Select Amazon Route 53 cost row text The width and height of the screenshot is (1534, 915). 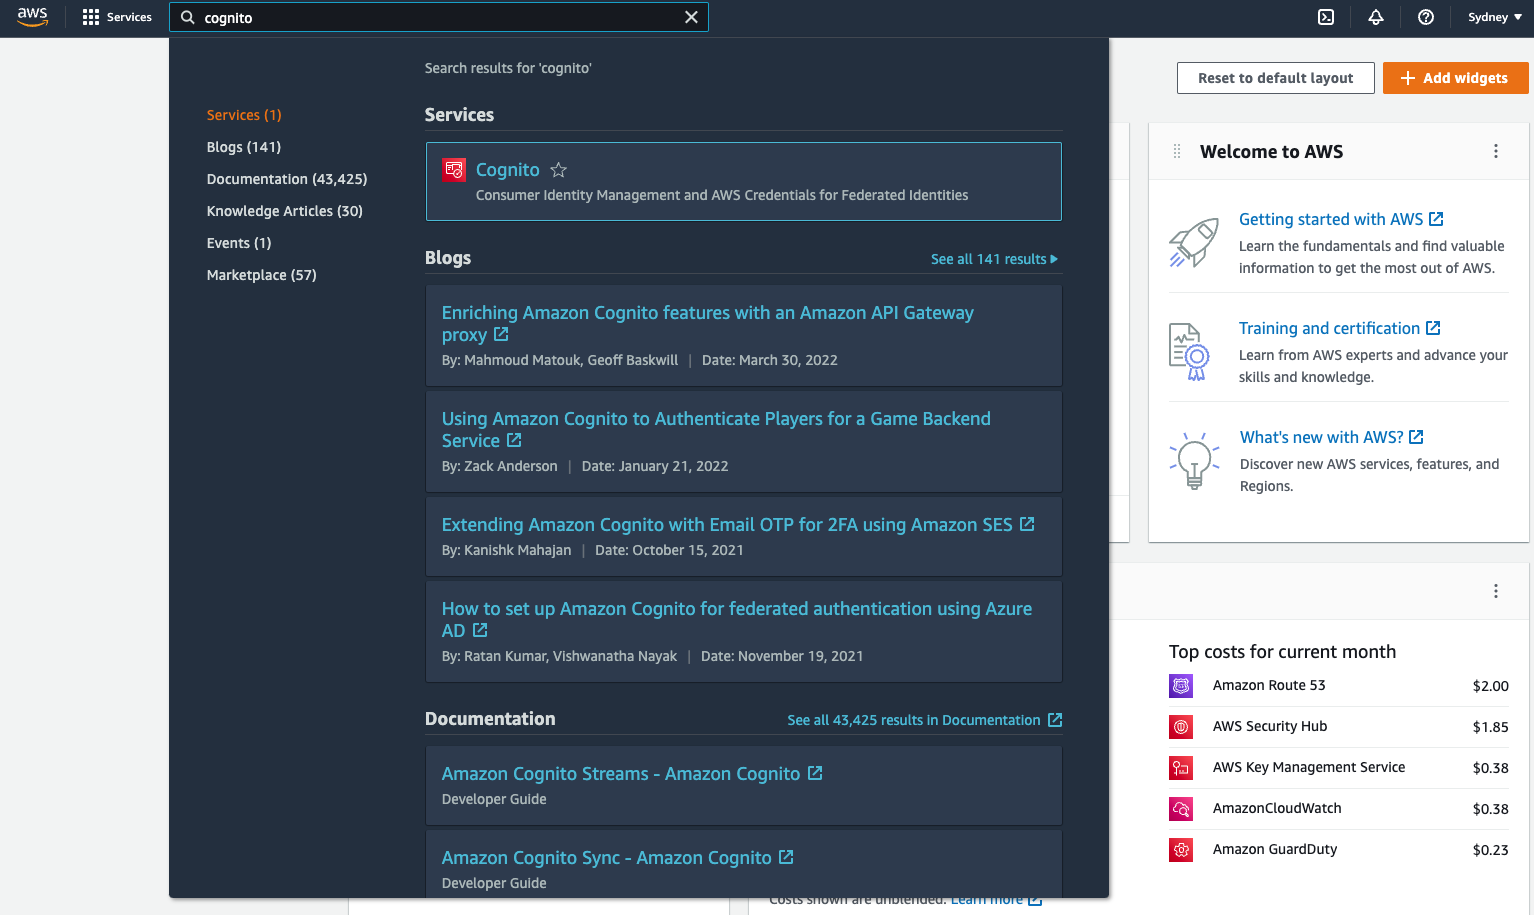[1269, 685]
